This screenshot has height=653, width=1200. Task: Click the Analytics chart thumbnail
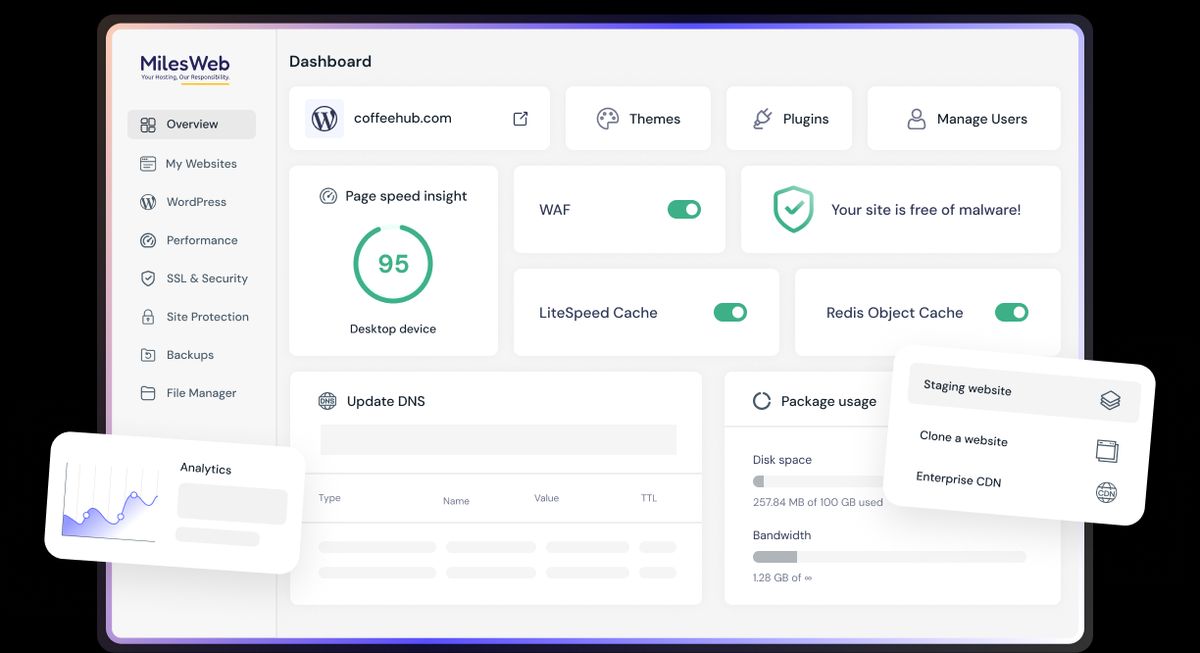click(110, 501)
